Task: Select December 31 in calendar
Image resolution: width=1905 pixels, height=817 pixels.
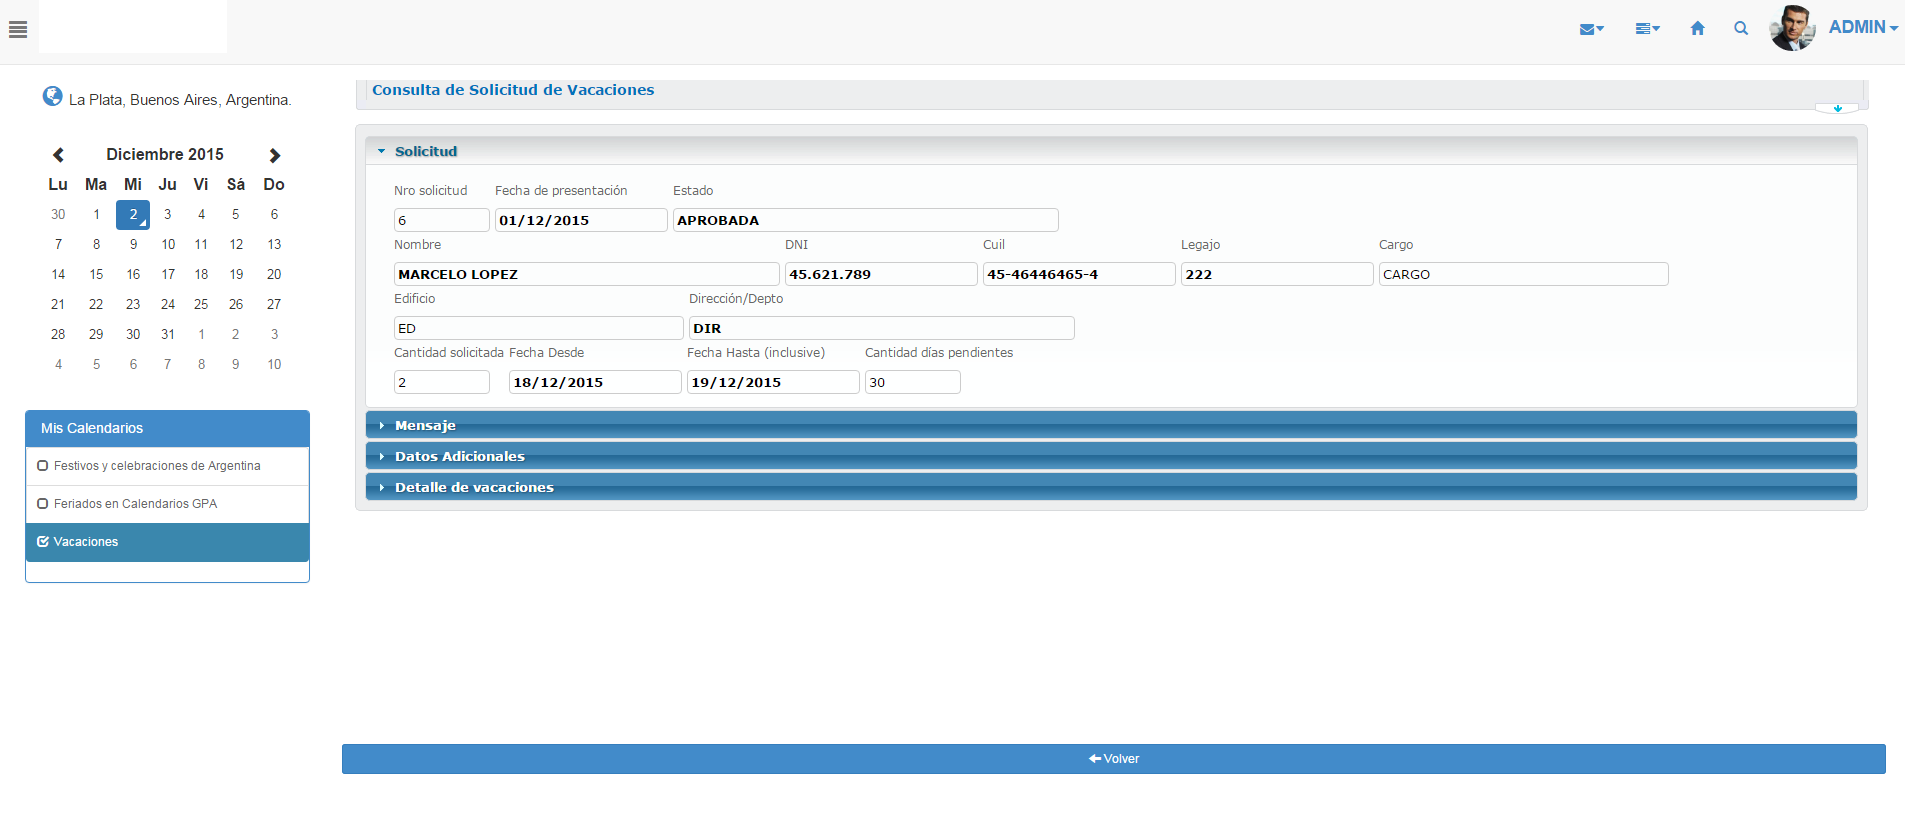Action: (x=168, y=334)
